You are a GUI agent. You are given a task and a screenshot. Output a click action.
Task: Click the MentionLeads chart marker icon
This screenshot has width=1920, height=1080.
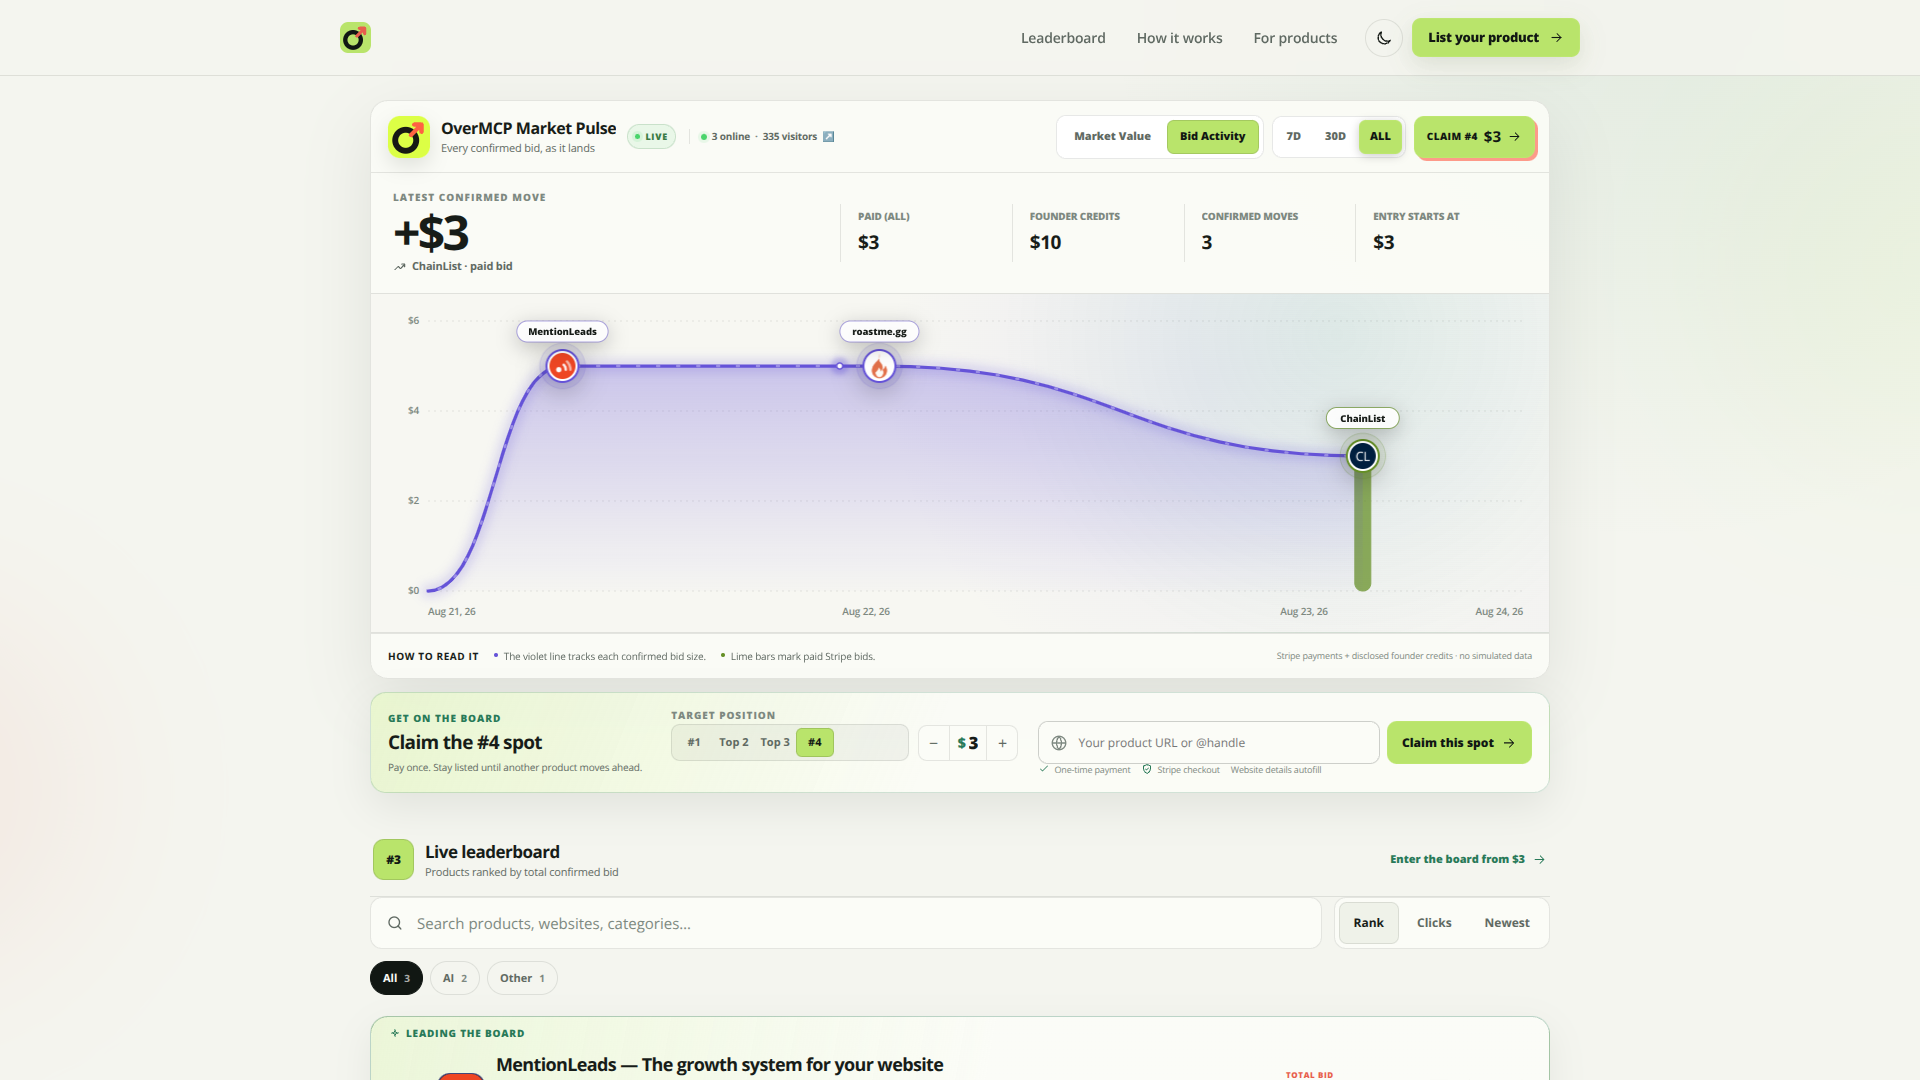click(562, 366)
